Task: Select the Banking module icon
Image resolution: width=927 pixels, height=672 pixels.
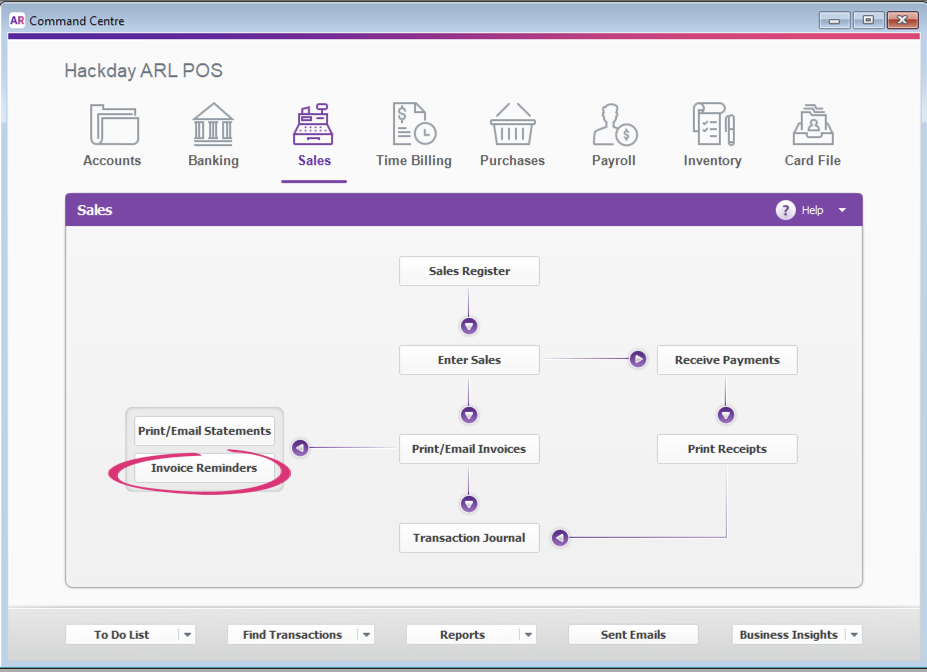Action: 213,125
